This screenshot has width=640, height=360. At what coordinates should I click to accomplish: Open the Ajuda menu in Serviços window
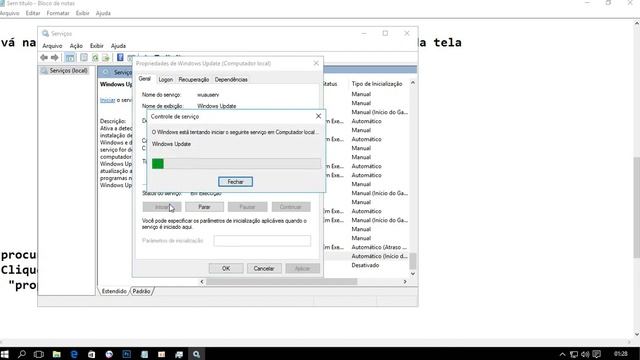(x=118, y=46)
